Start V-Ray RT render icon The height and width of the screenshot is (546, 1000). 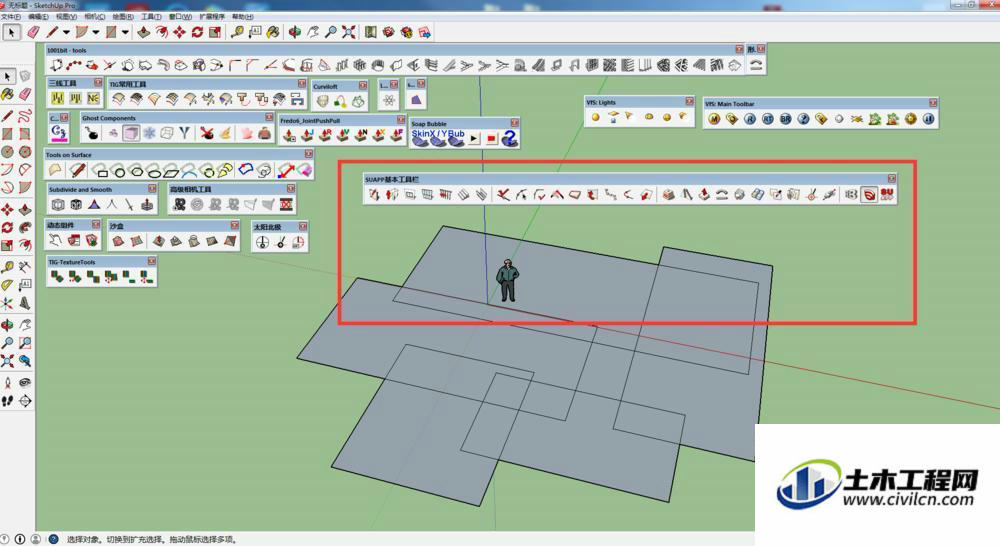click(768, 119)
